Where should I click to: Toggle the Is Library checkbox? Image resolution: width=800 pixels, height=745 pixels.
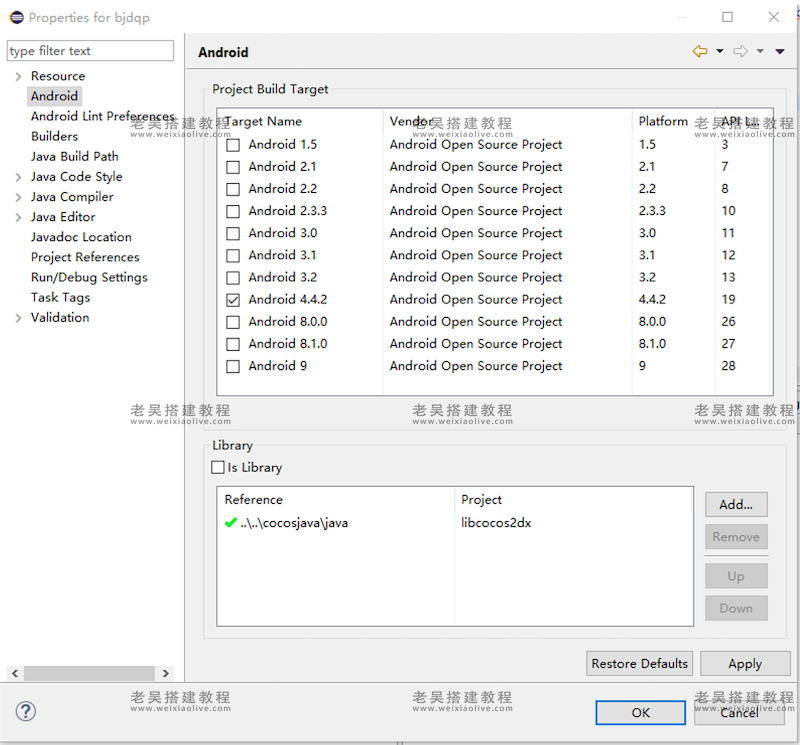click(x=218, y=467)
